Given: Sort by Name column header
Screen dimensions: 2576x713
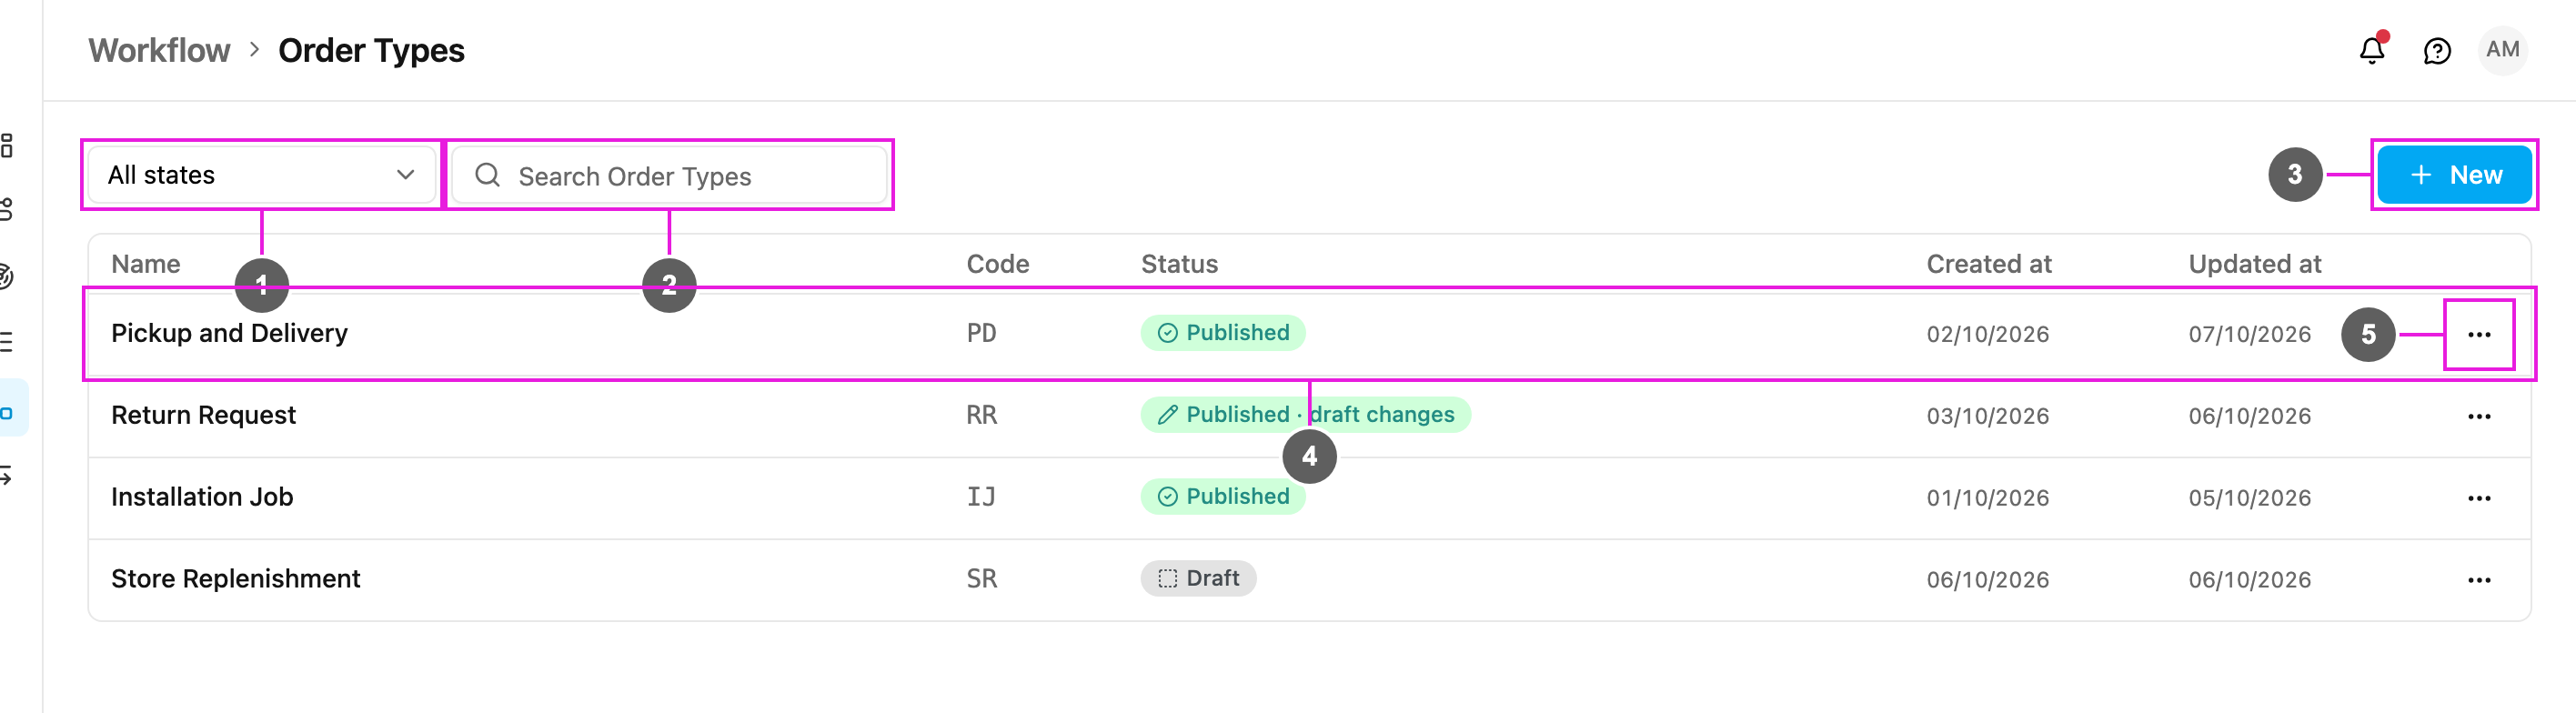Looking at the screenshot, I should 146,264.
